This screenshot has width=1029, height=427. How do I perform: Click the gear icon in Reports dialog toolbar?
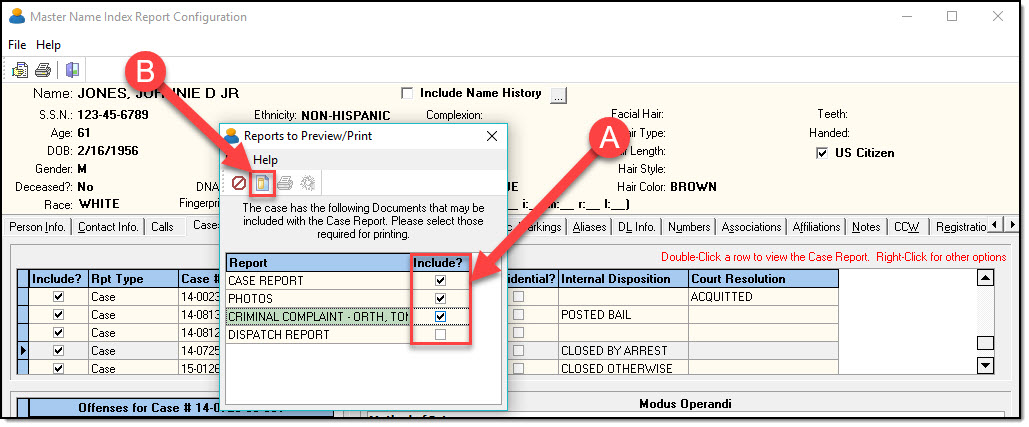coord(307,183)
